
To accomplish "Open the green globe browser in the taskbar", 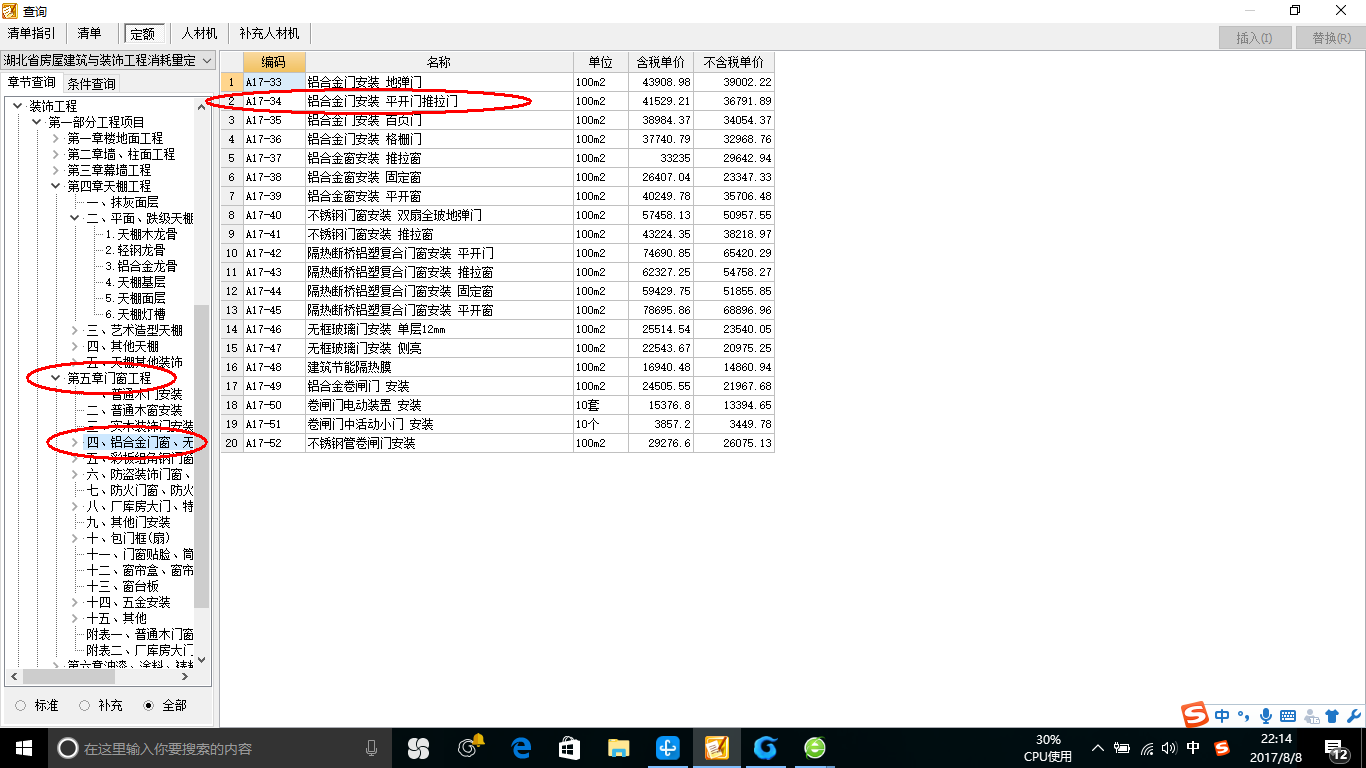I will click(815, 747).
